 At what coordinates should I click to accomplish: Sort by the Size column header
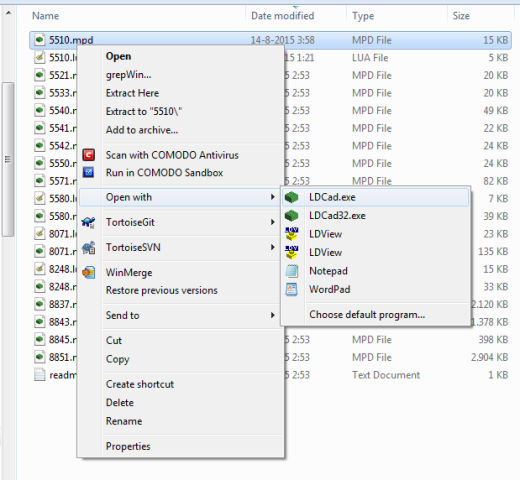pyautogui.click(x=461, y=16)
